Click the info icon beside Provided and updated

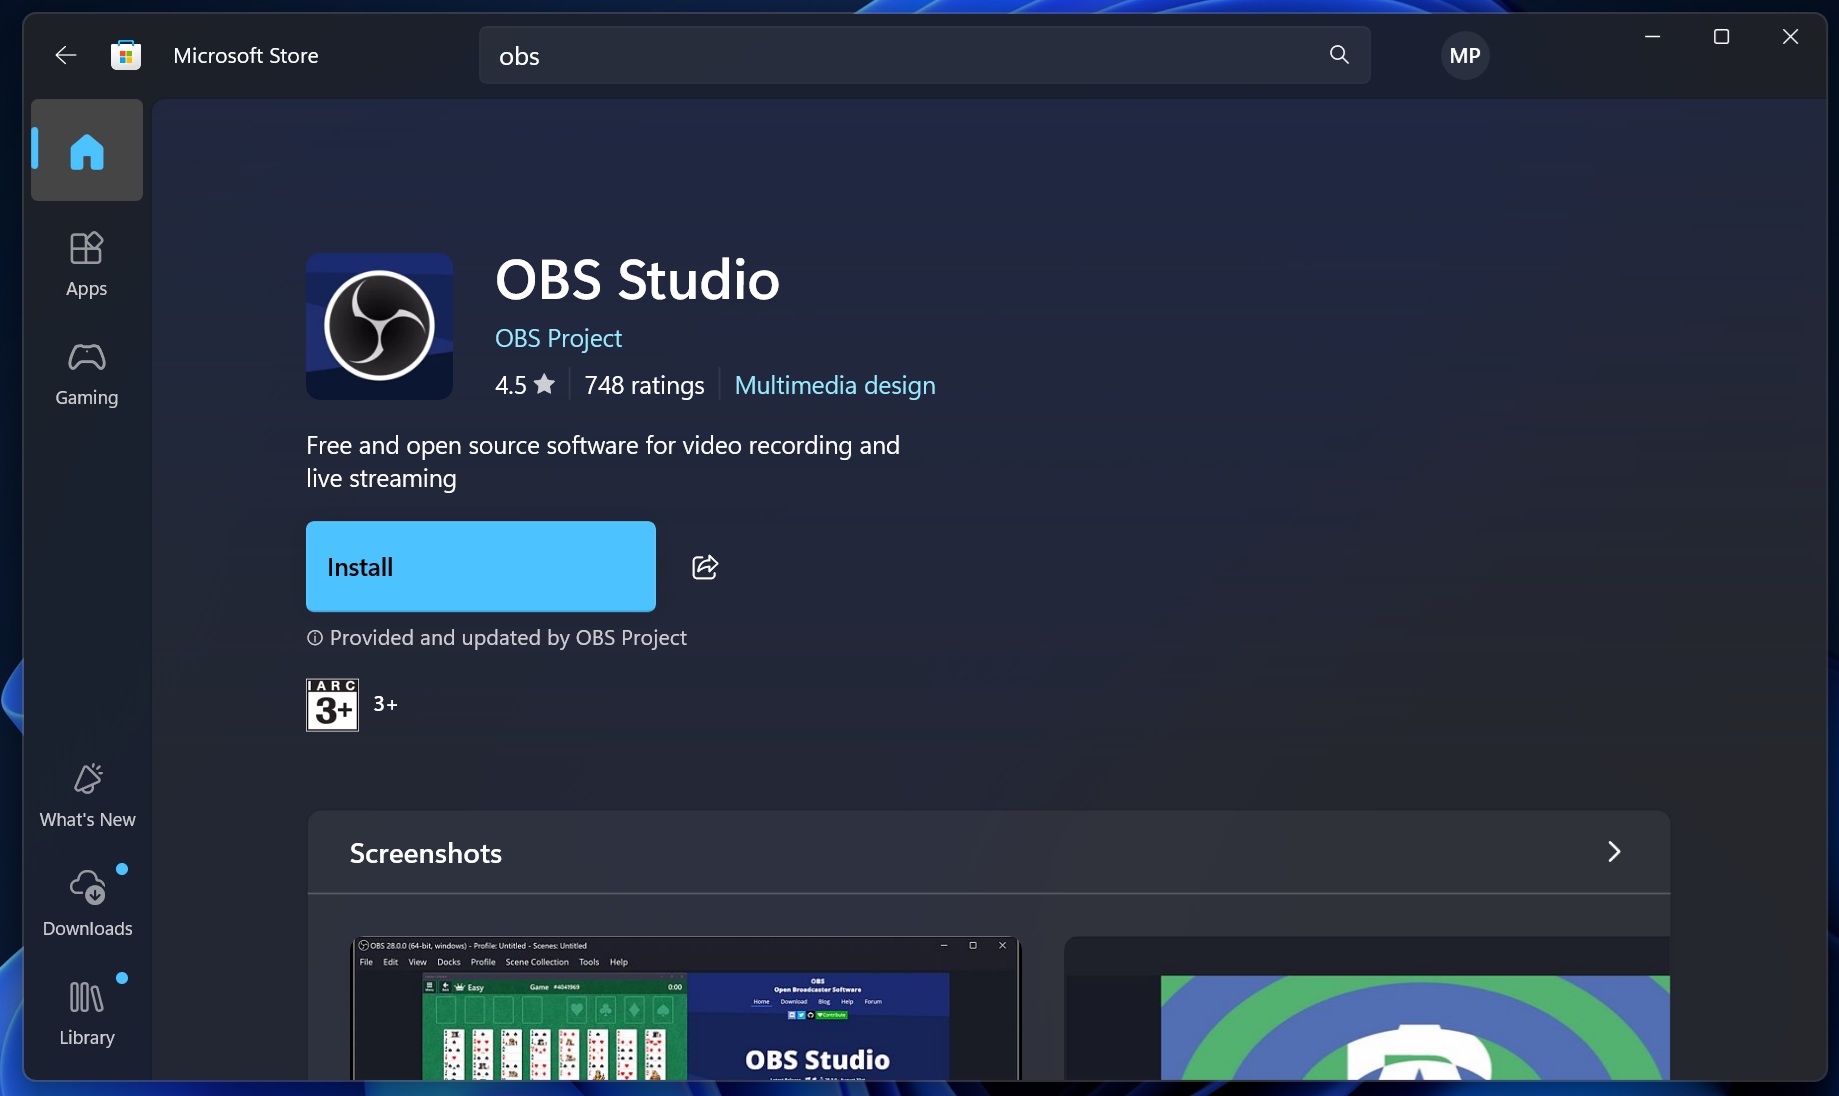coord(315,638)
